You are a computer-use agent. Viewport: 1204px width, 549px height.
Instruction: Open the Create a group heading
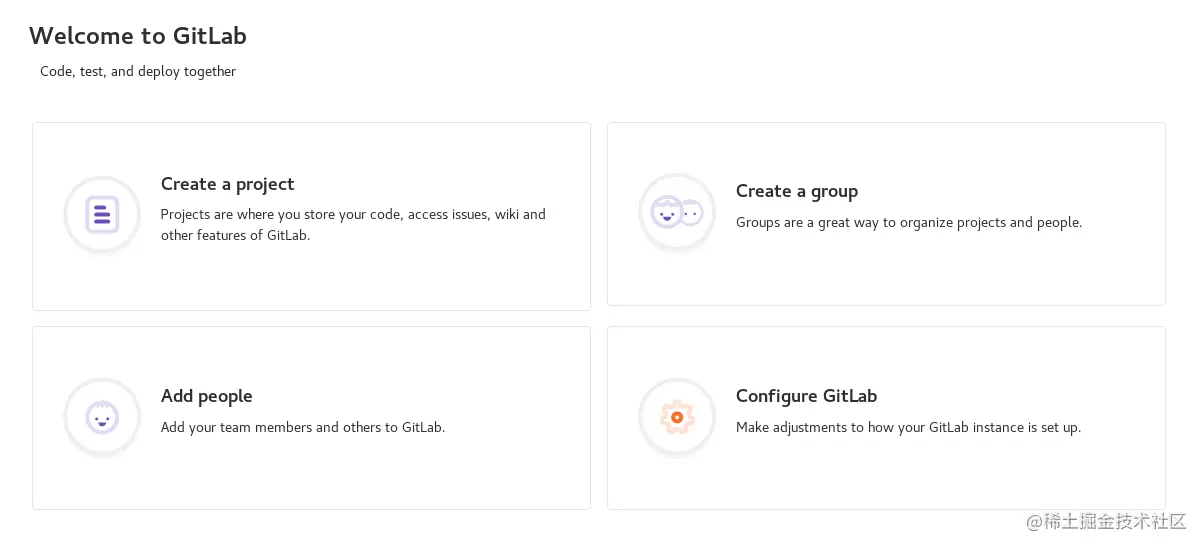[x=797, y=191]
